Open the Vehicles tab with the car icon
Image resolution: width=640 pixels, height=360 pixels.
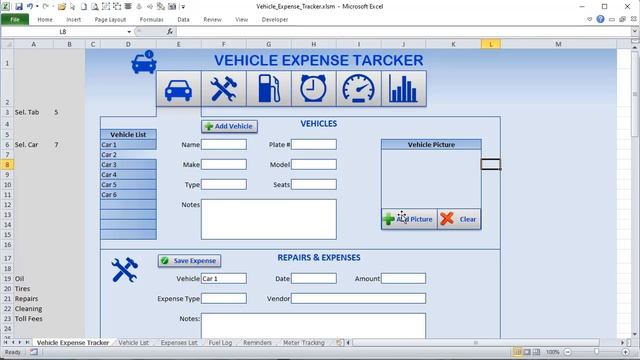click(178, 89)
